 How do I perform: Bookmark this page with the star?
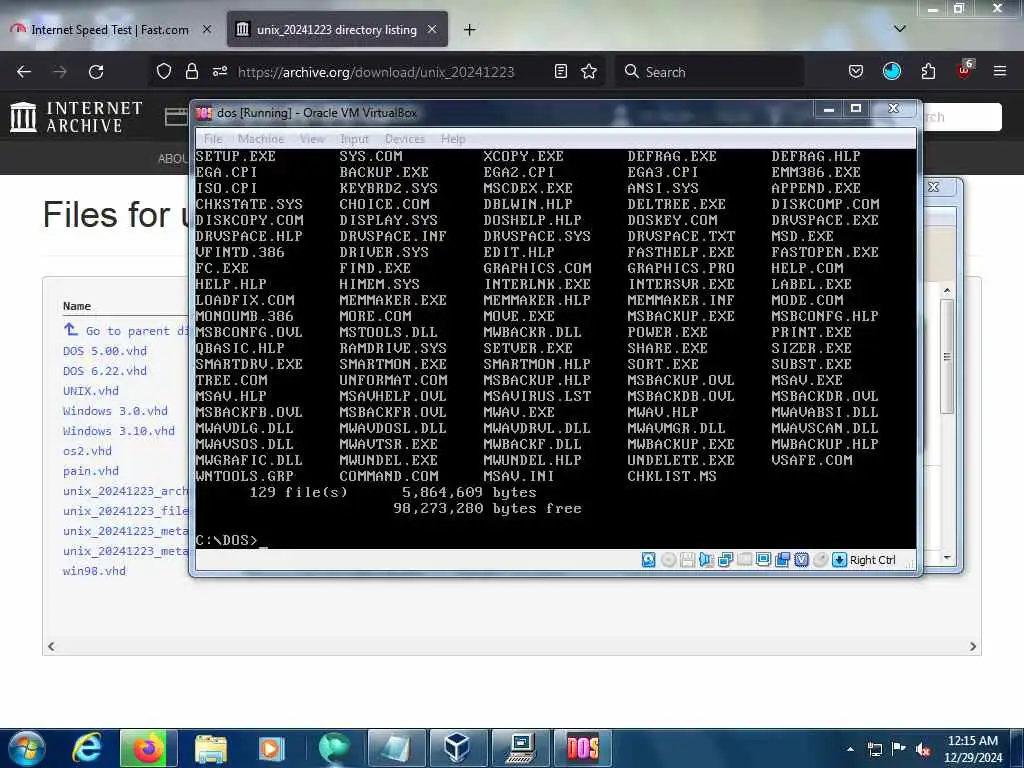589,72
